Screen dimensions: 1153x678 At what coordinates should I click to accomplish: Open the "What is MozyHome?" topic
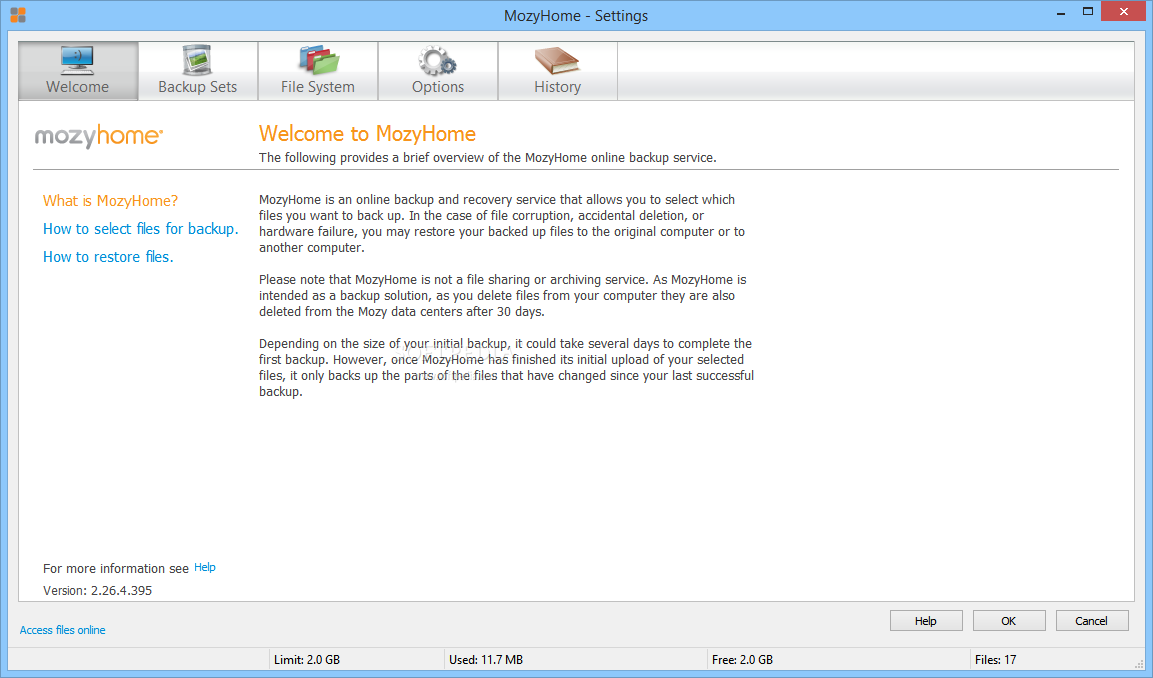coord(111,201)
